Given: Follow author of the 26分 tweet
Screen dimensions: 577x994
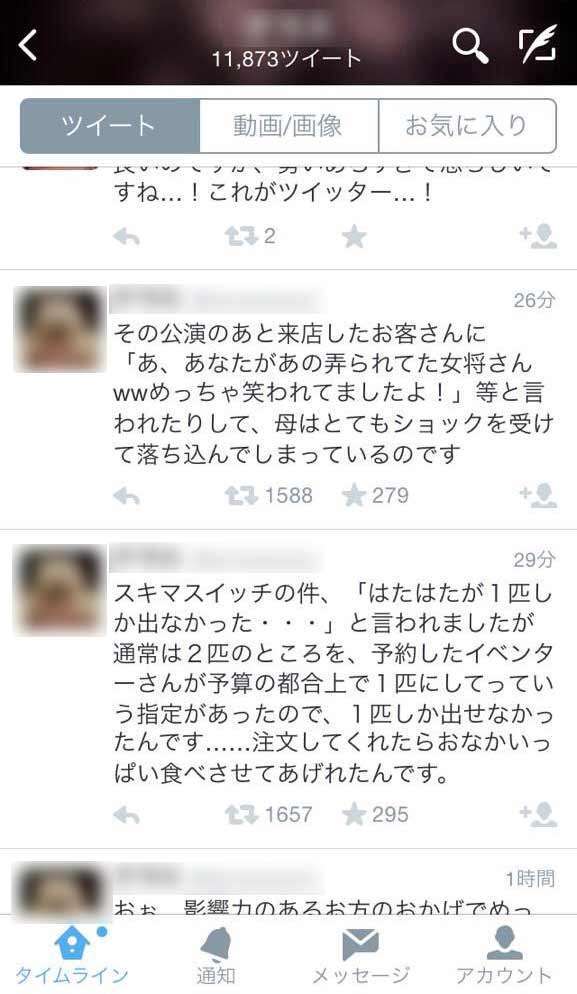Looking at the screenshot, I should [538, 496].
